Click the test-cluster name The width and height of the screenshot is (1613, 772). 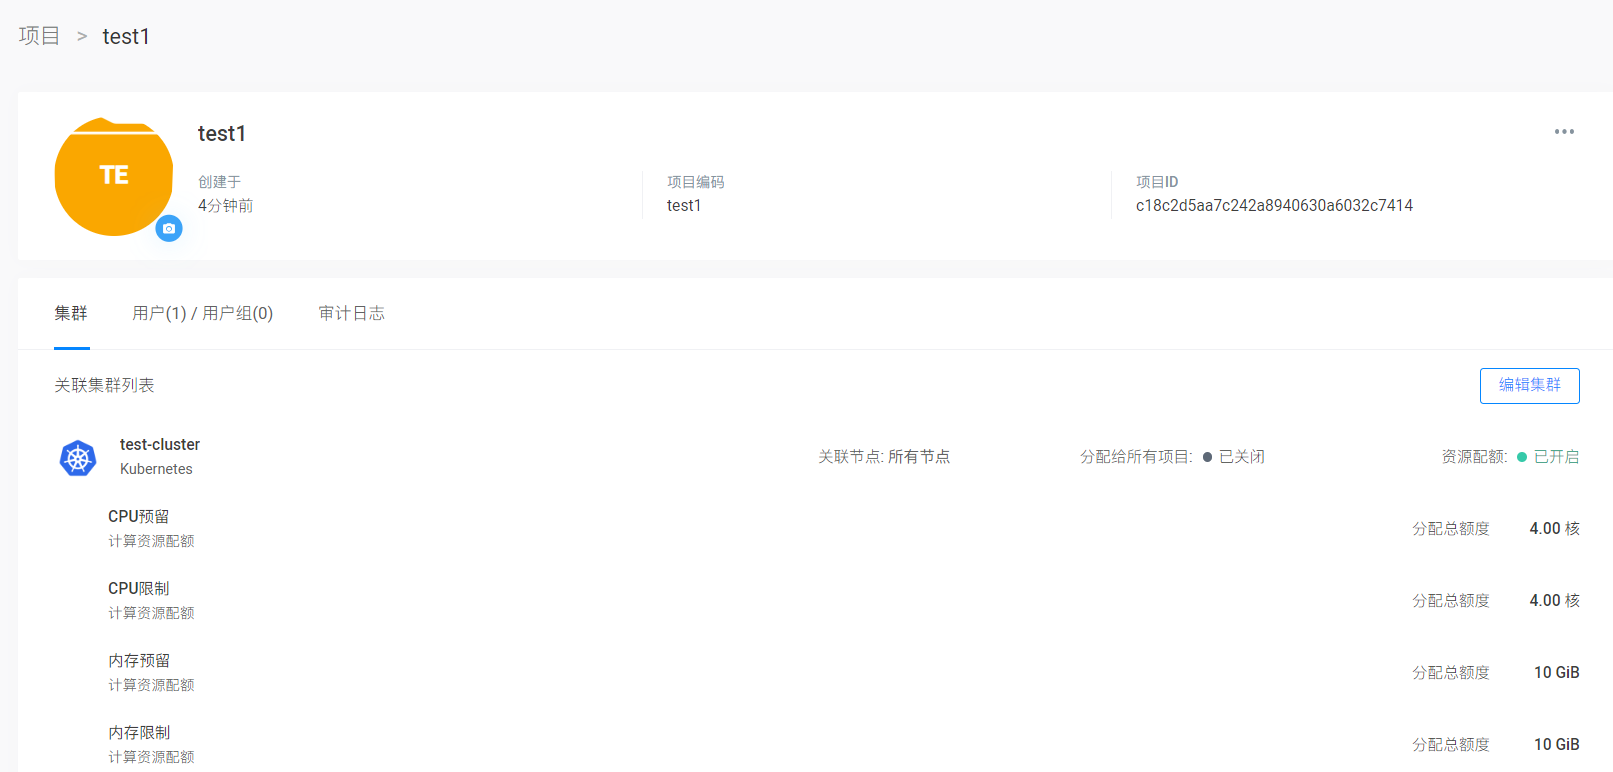click(160, 444)
